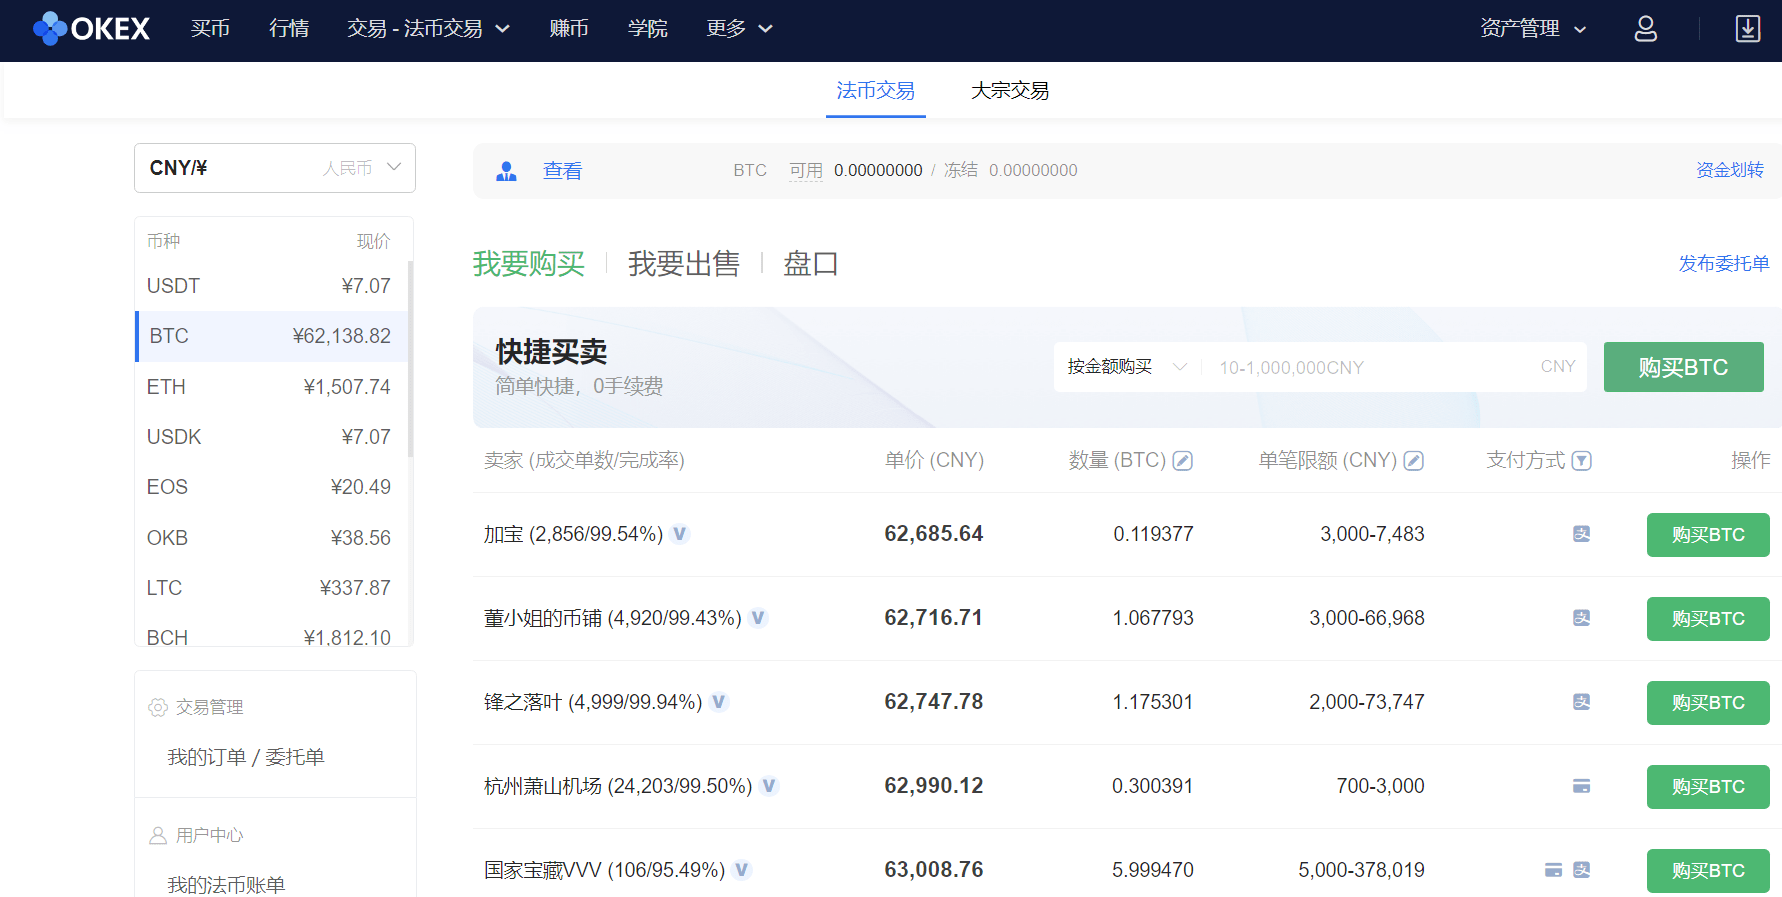
Task: Click 购买BTC for seller 董小姐的币铺
Action: coord(1708,619)
